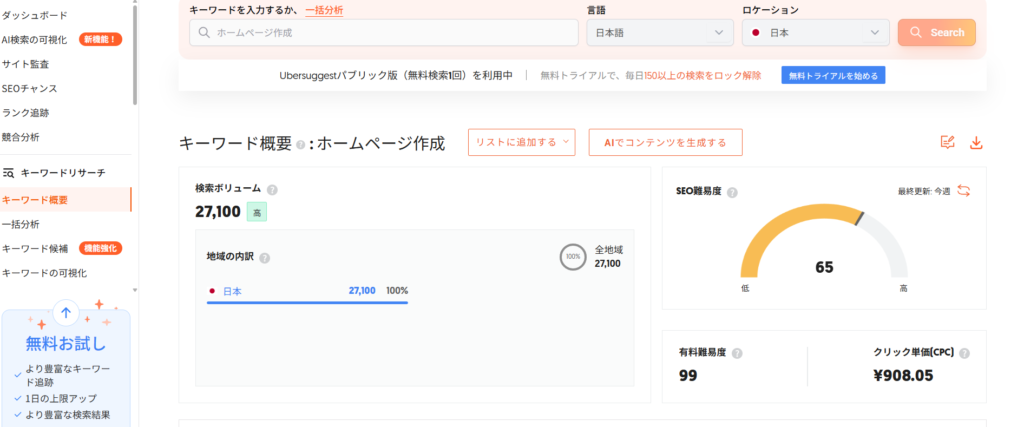Screen dimensions: 1024x427
Task: Click the keyword search input field
Action: click(x=384, y=33)
